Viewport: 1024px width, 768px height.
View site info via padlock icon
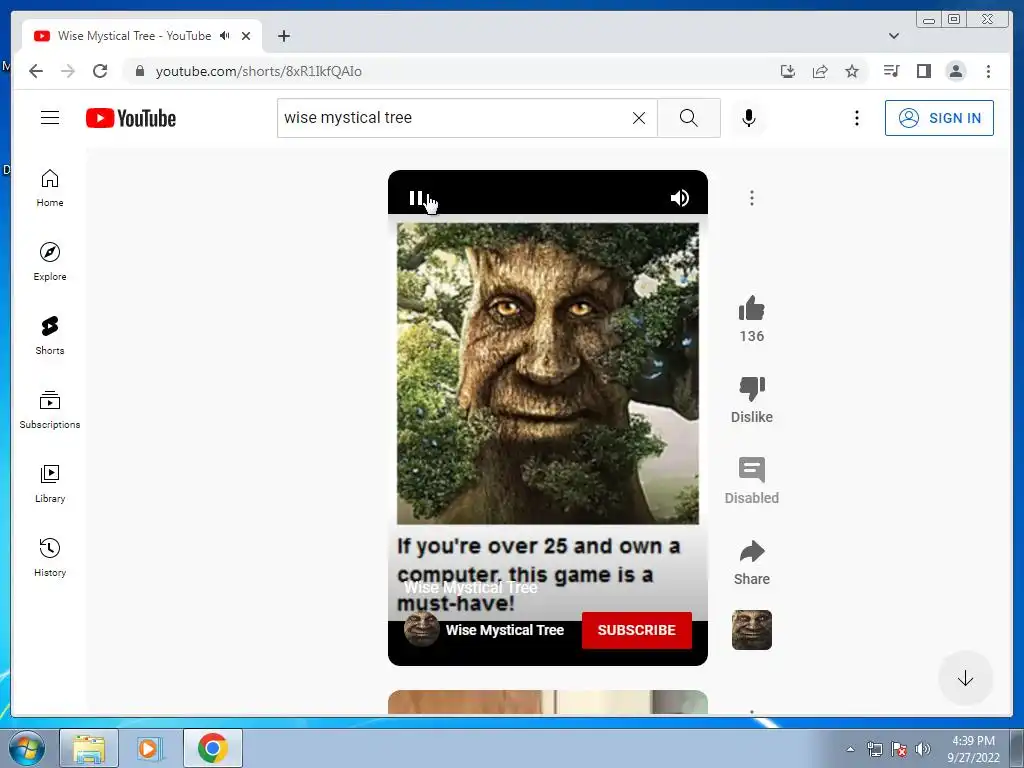(139, 71)
